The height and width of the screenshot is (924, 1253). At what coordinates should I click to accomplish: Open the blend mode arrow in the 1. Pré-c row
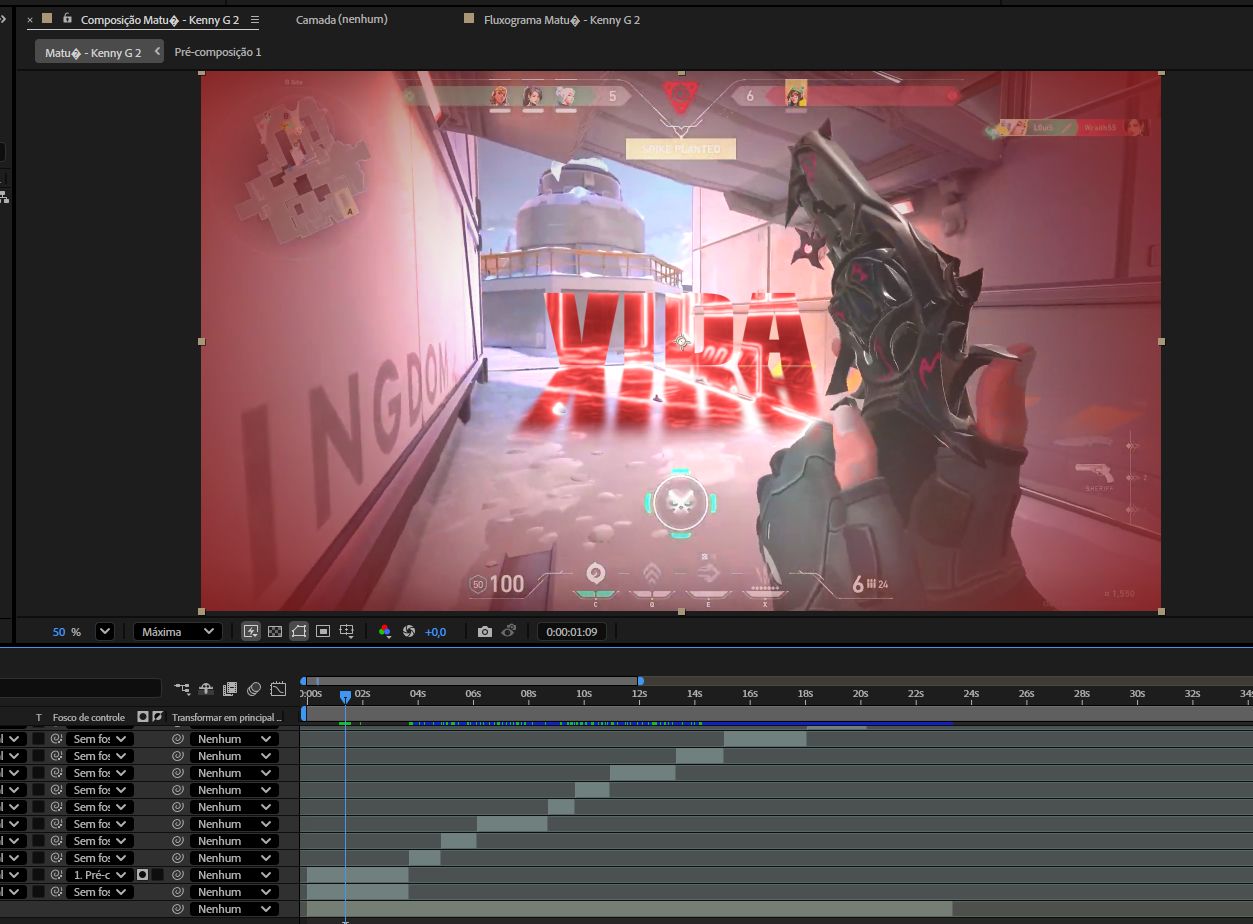pyautogui.click(x=14, y=875)
